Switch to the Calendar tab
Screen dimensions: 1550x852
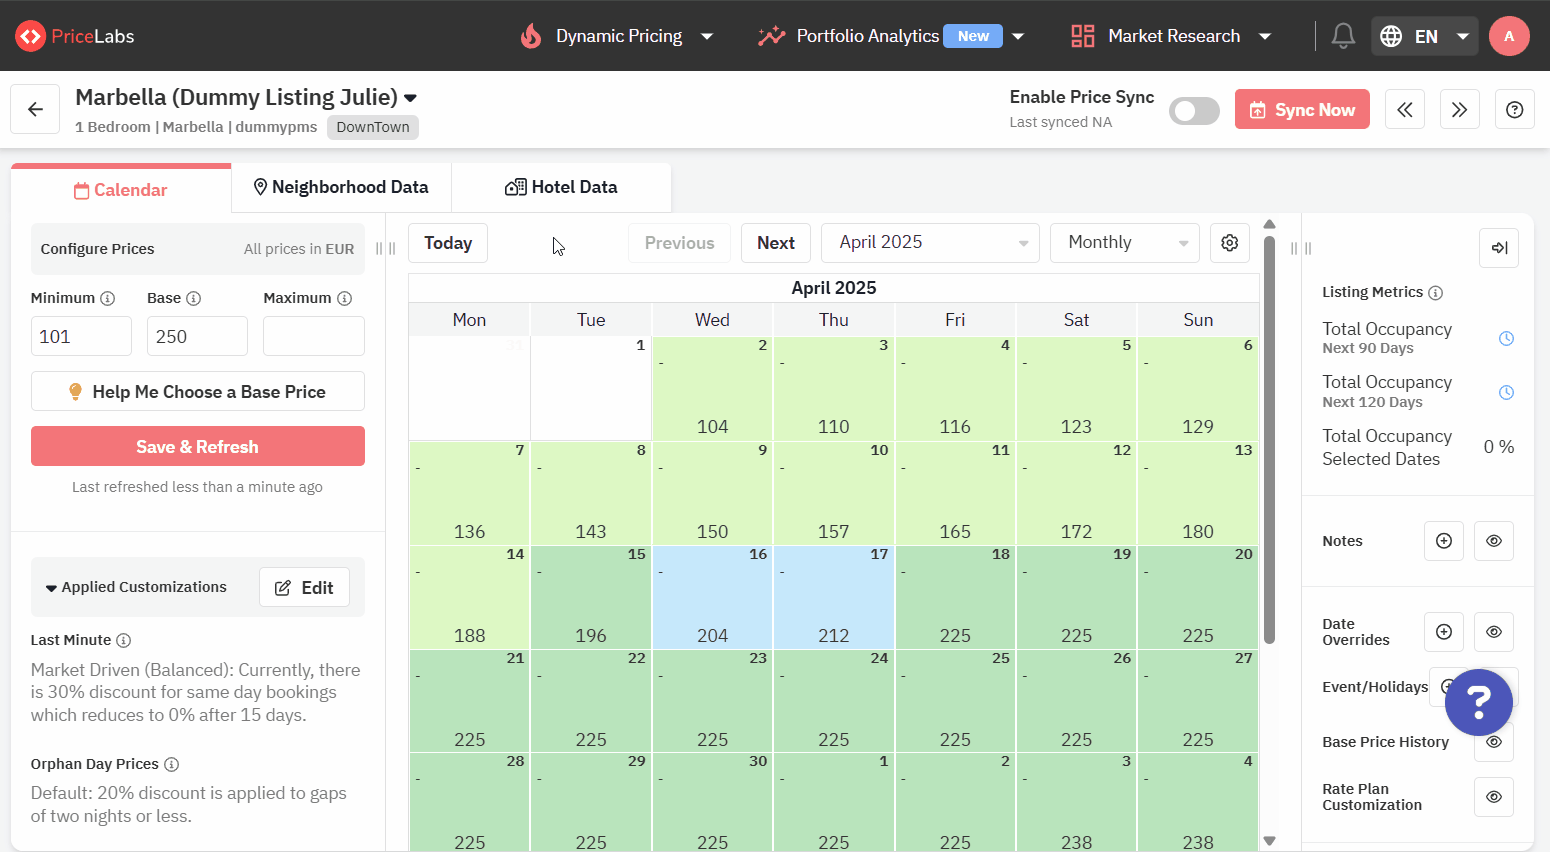click(121, 190)
